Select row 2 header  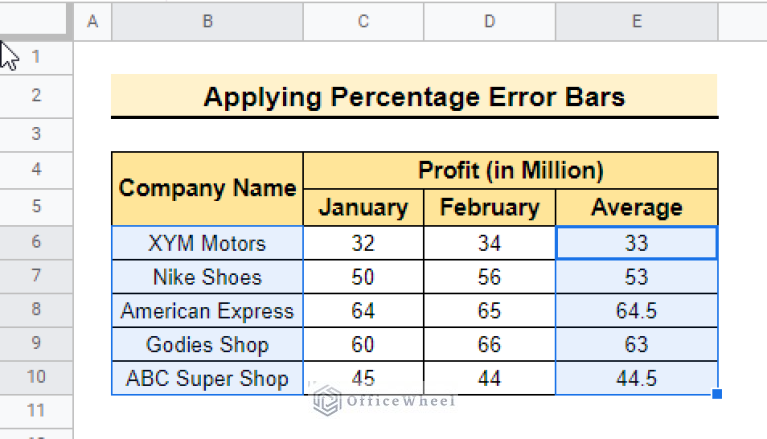pyautogui.click(x=36, y=95)
